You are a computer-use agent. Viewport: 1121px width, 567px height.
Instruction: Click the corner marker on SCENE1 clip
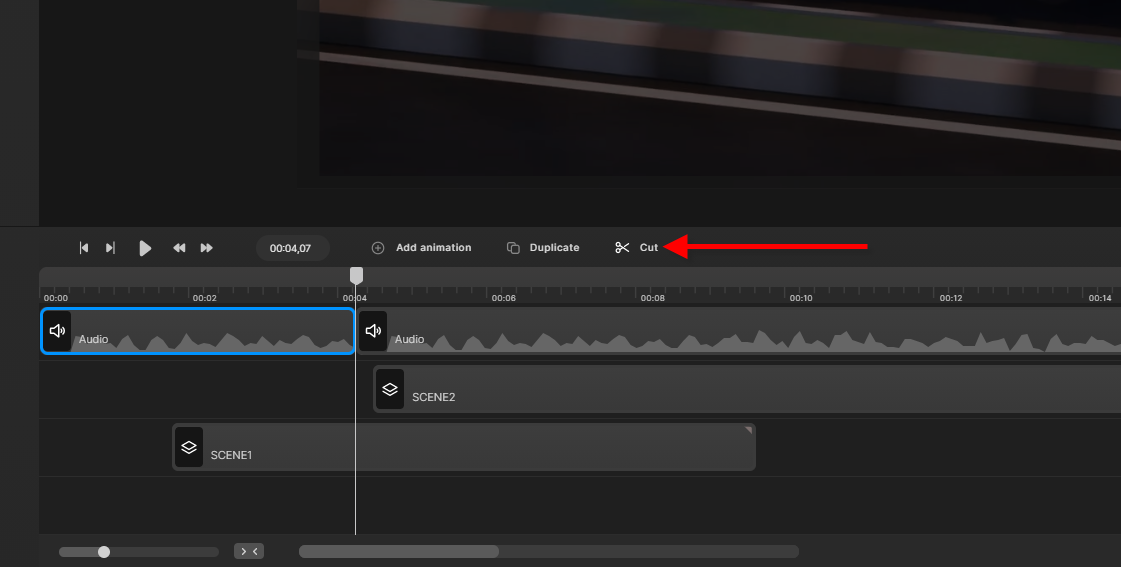(x=749, y=430)
